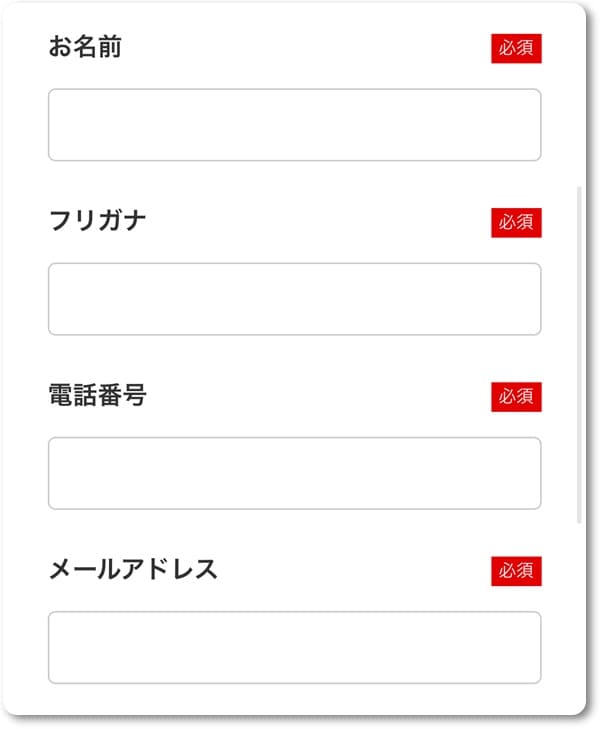Select the required marker on the name row
The width and height of the screenshot is (600, 729).
pos(516,48)
